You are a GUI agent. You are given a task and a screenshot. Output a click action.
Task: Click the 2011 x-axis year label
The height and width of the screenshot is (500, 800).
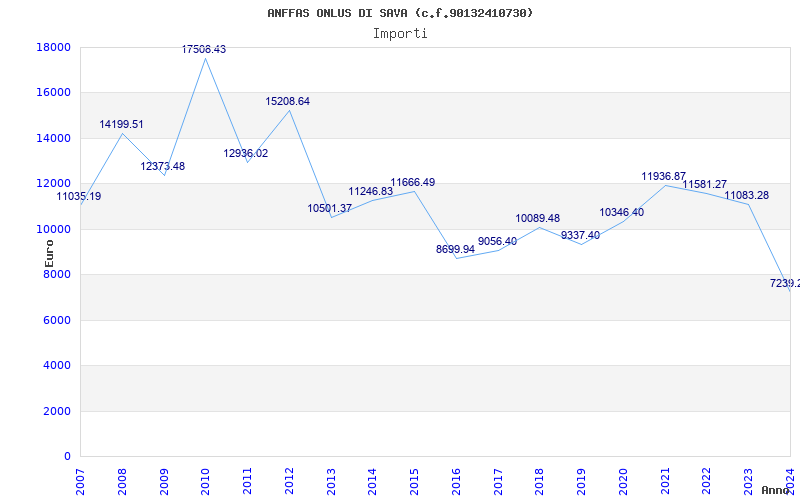click(x=247, y=482)
